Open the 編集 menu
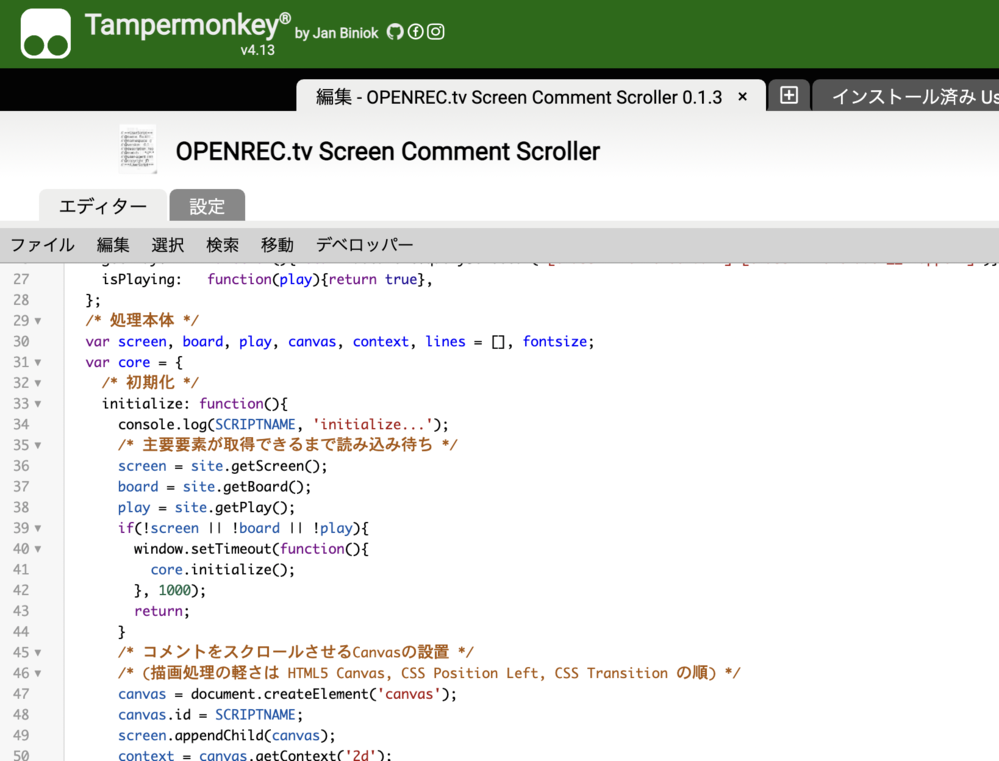This screenshot has width=999, height=761. (113, 245)
